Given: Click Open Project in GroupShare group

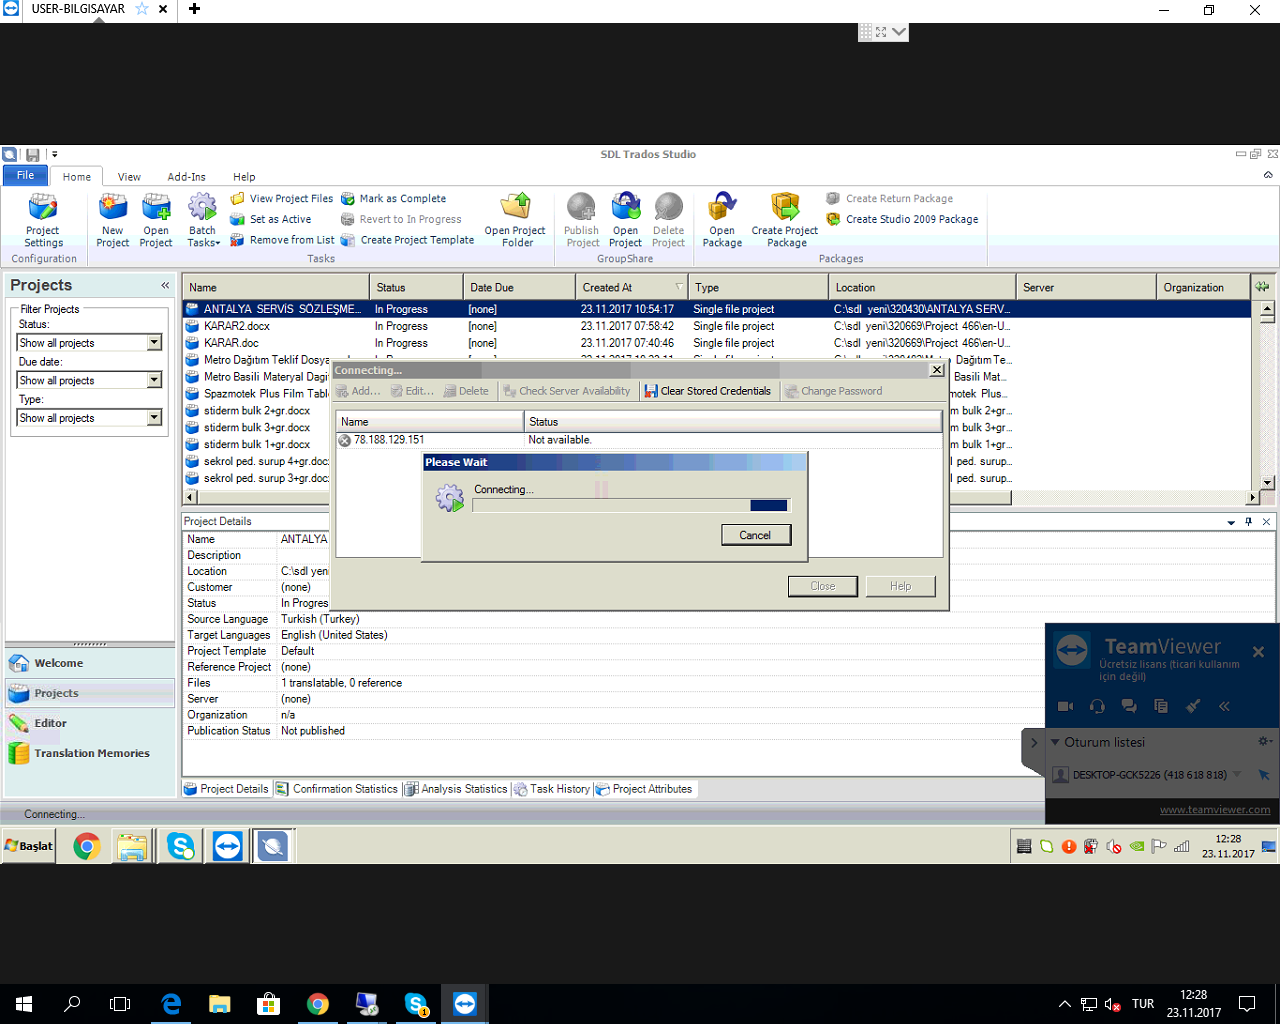Looking at the screenshot, I should click(x=626, y=220).
